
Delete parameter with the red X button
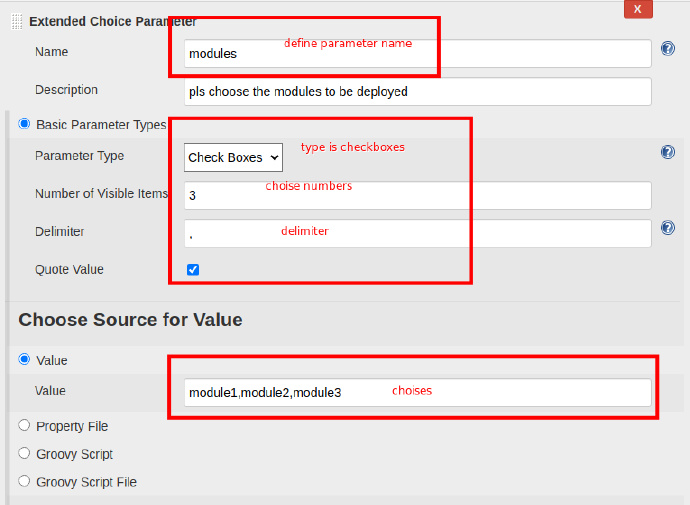click(x=638, y=9)
